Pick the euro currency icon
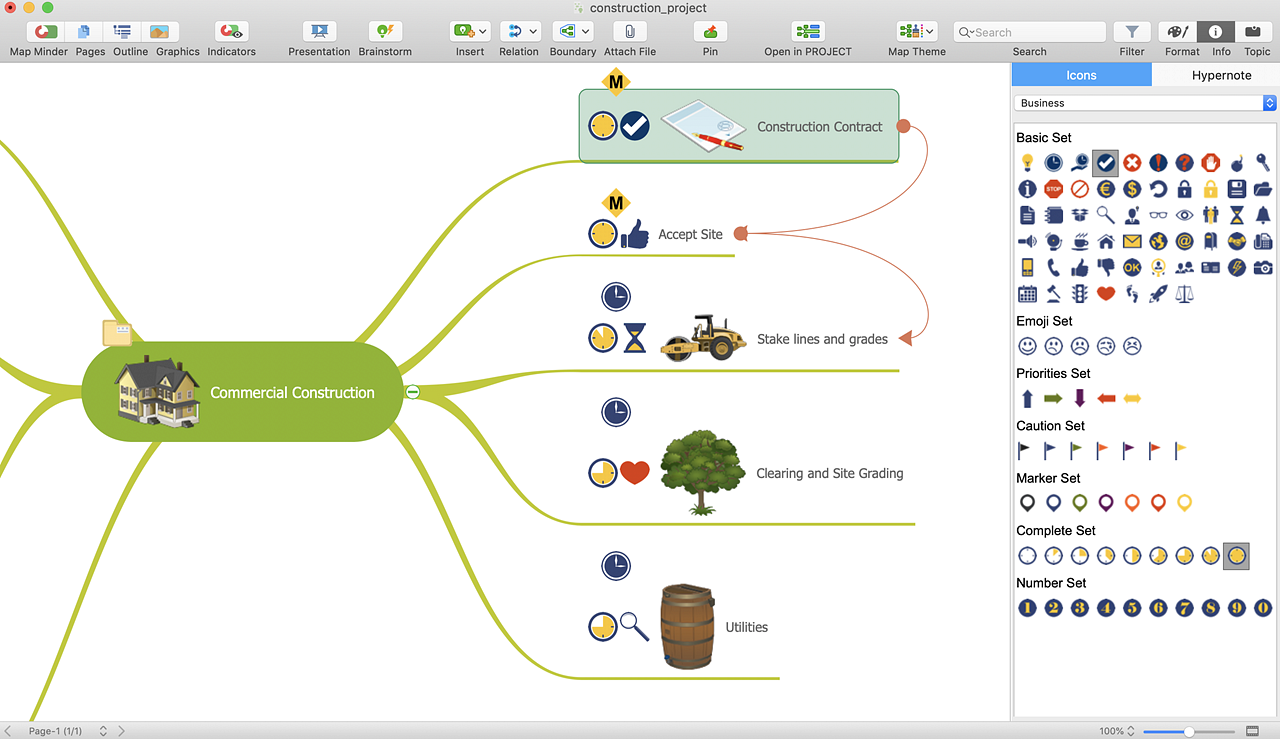 [x=1106, y=188]
